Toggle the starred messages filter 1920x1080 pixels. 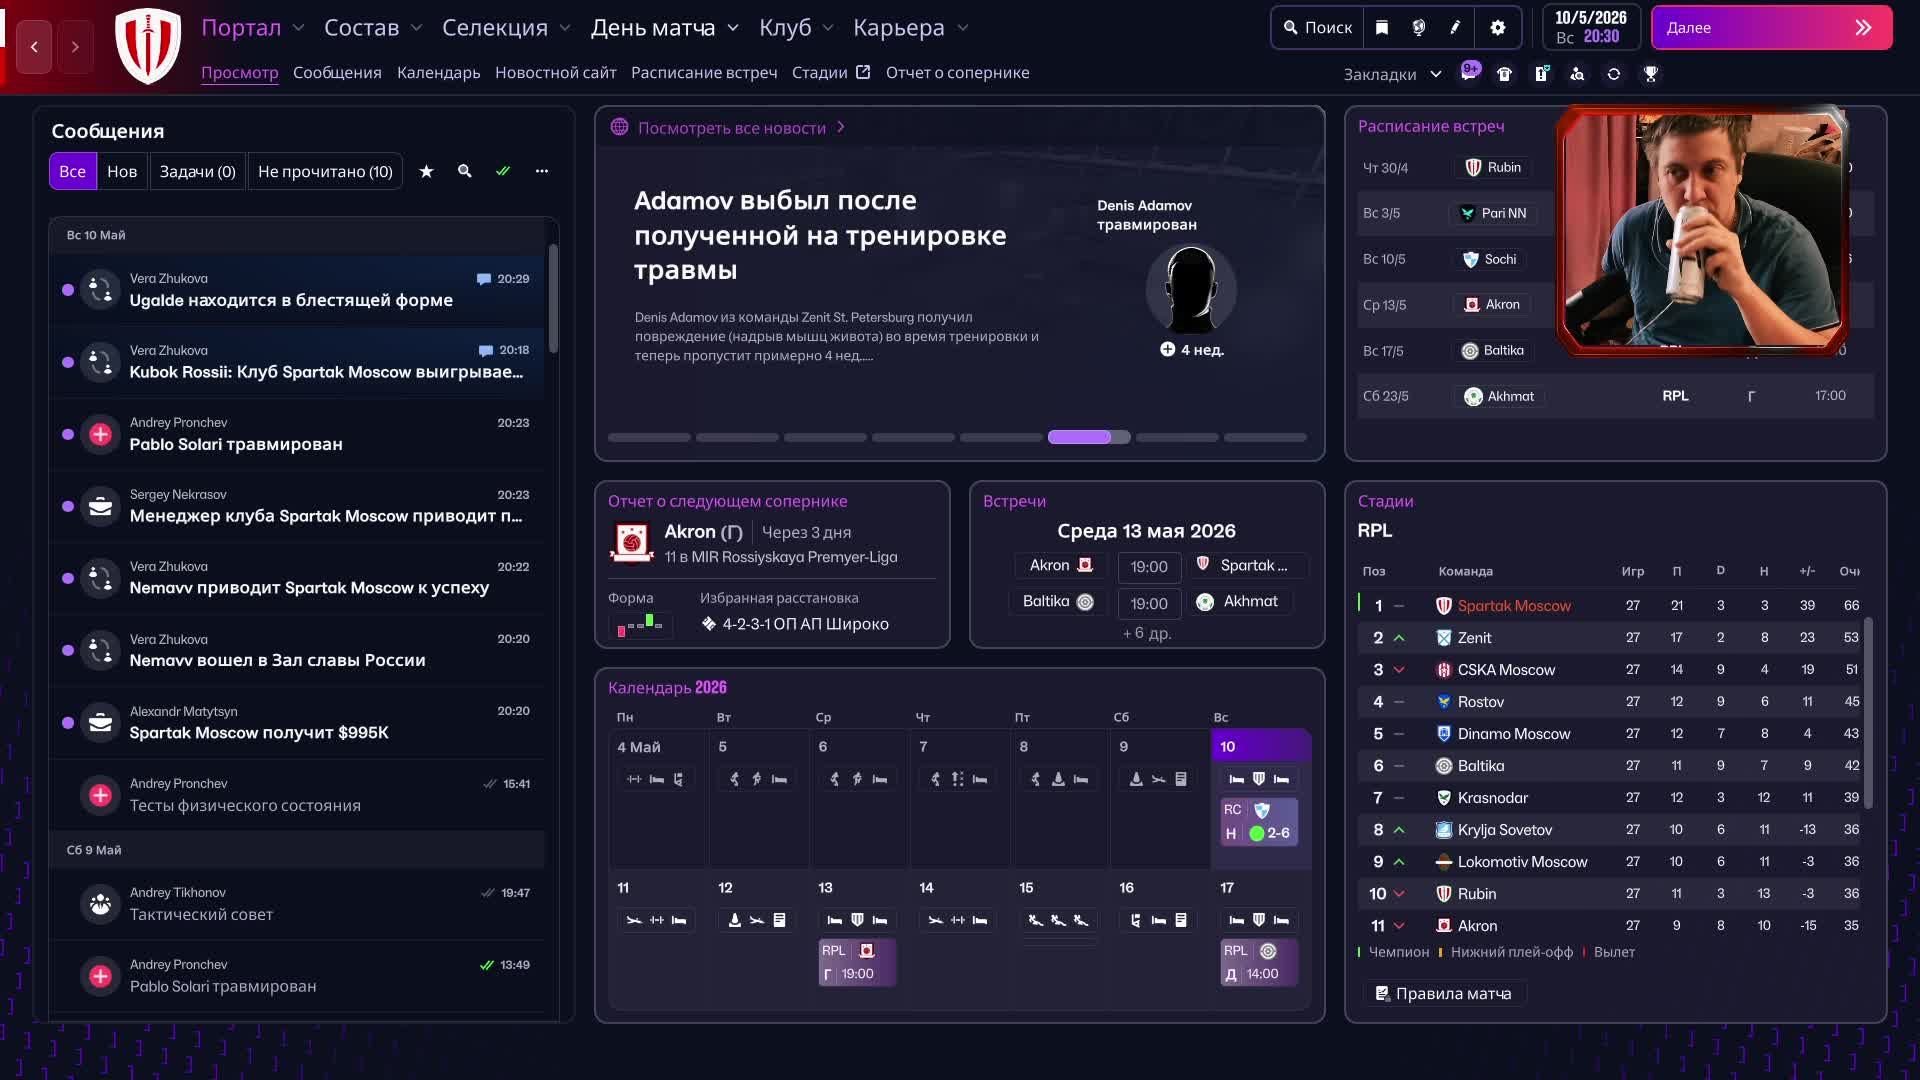pyautogui.click(x=426, y=171)
